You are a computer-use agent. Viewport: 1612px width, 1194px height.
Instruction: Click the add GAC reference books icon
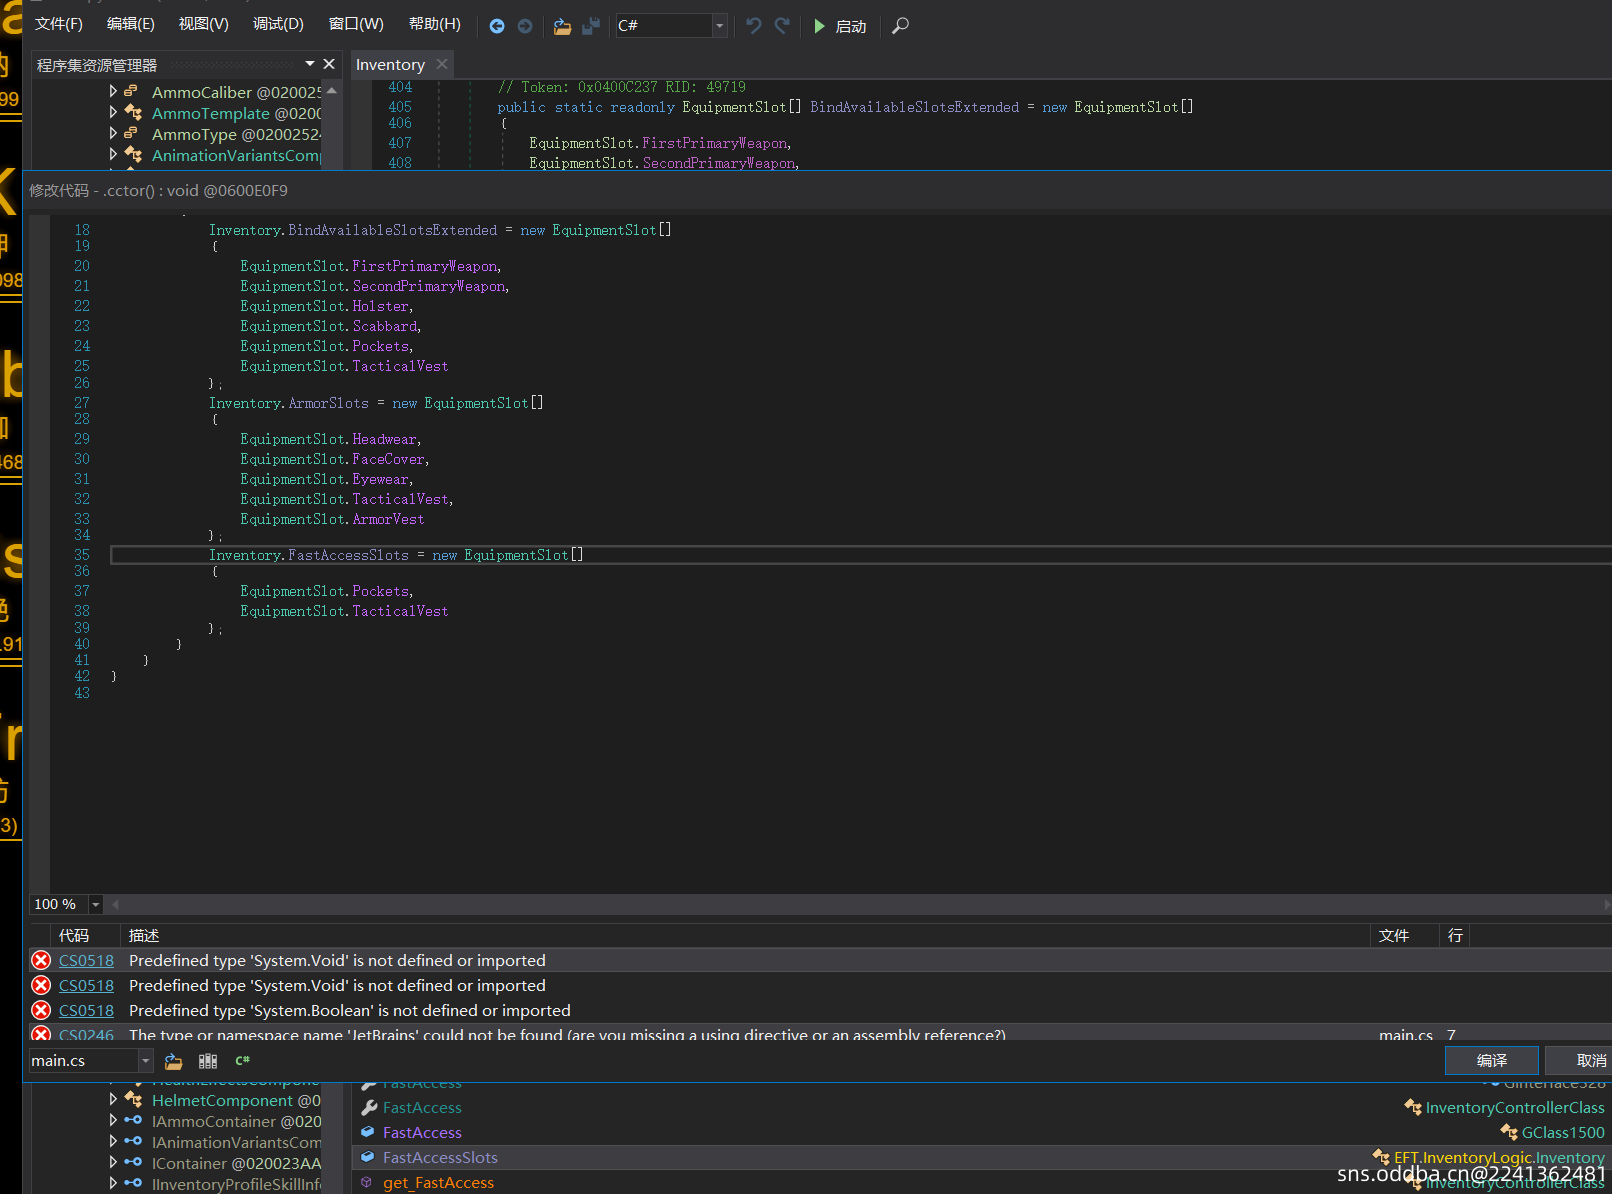tap(208, 1061)
